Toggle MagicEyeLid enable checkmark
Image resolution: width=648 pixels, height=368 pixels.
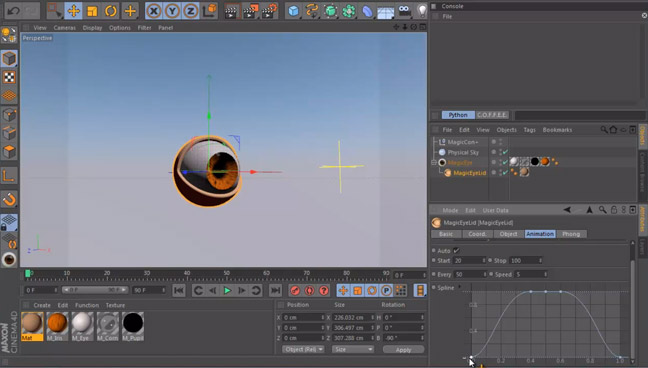505,172
